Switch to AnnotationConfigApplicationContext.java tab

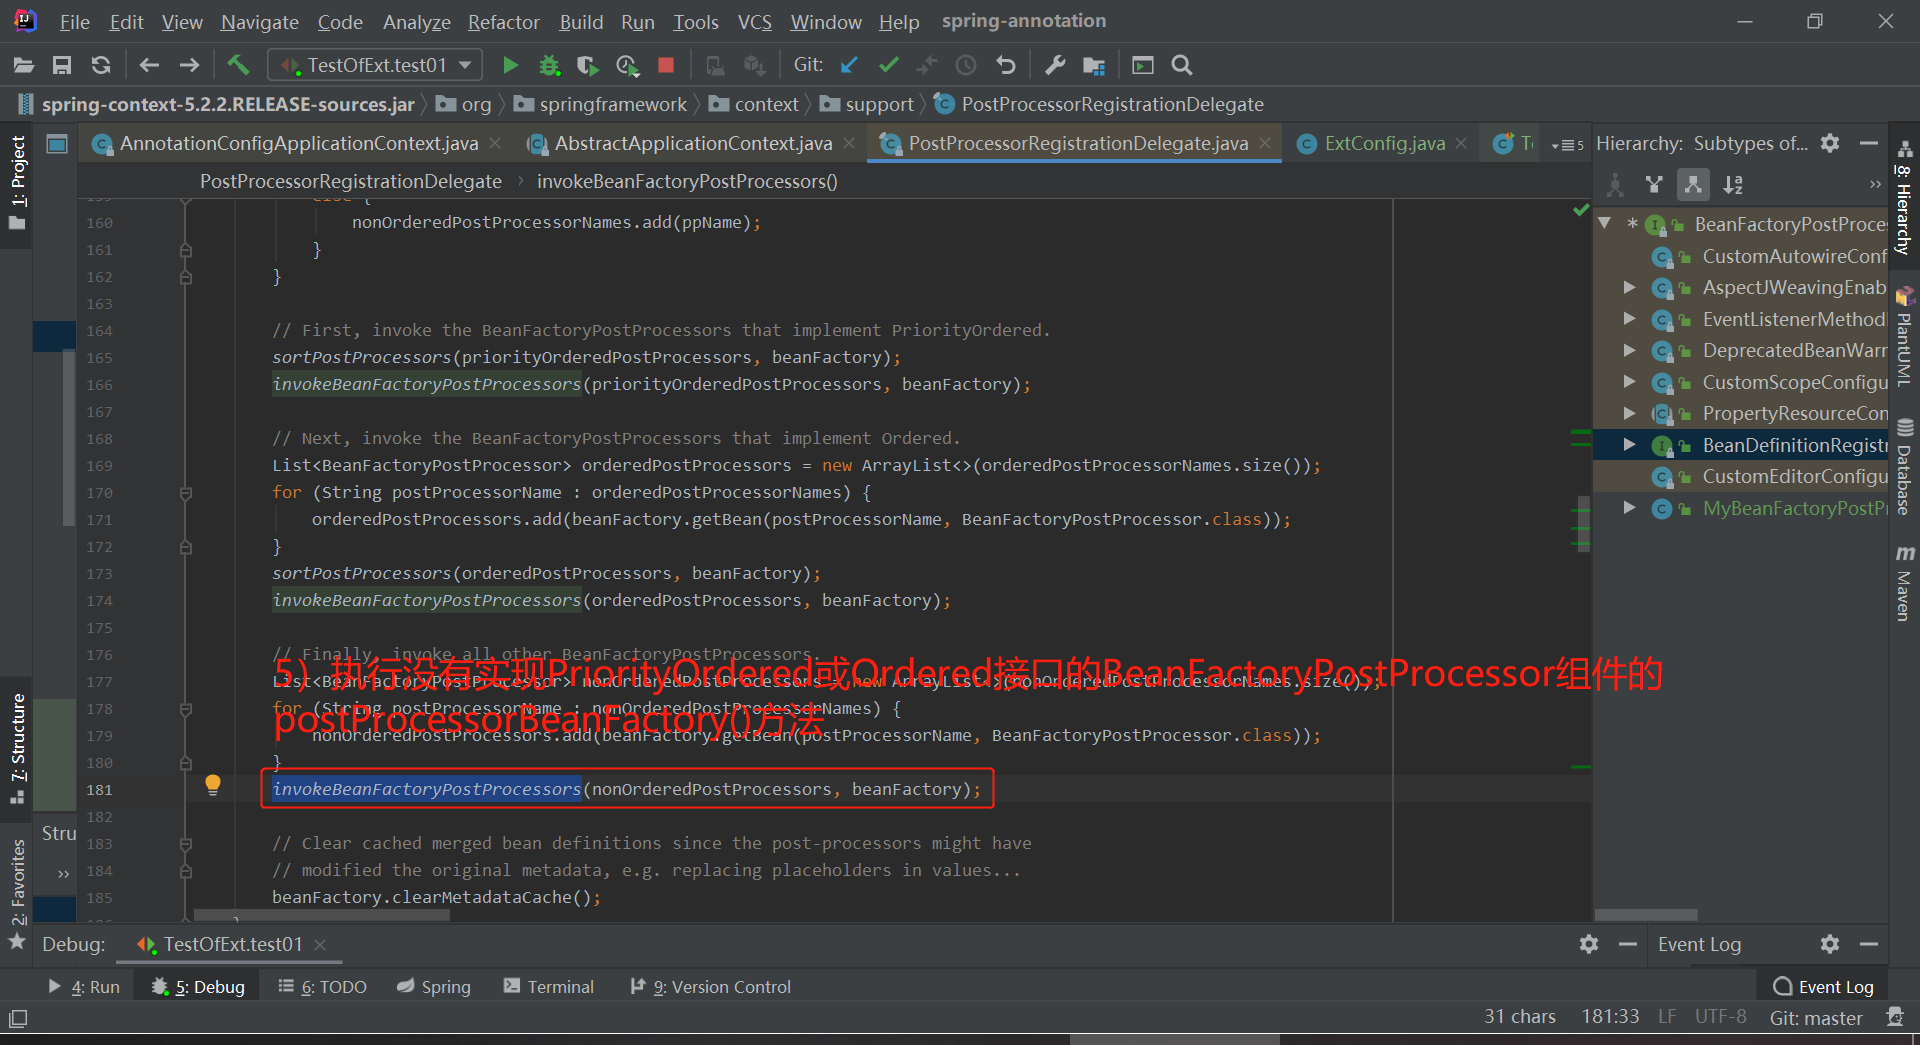click(x=297, y=144)
